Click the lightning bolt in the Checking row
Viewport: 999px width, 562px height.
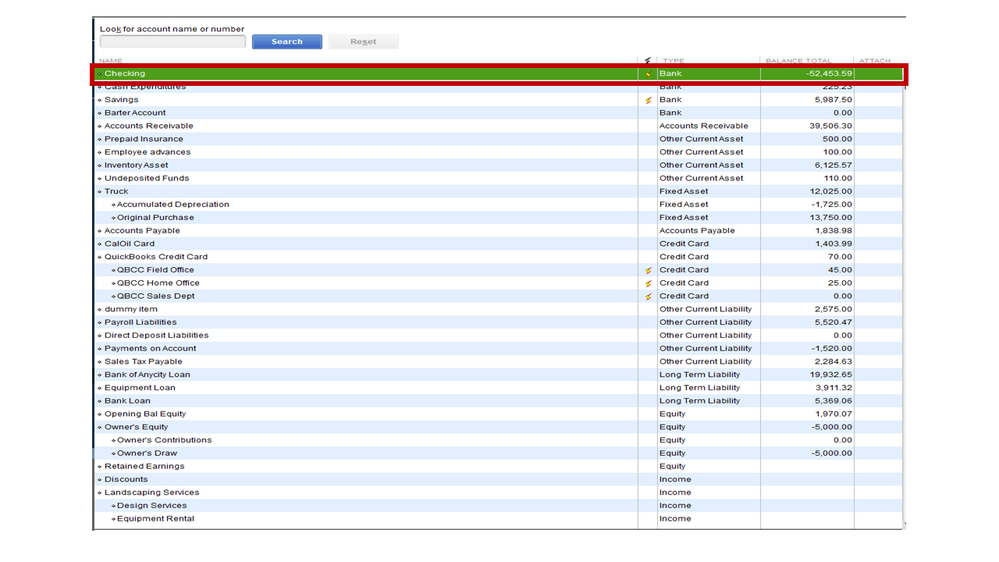click(648, 74)
